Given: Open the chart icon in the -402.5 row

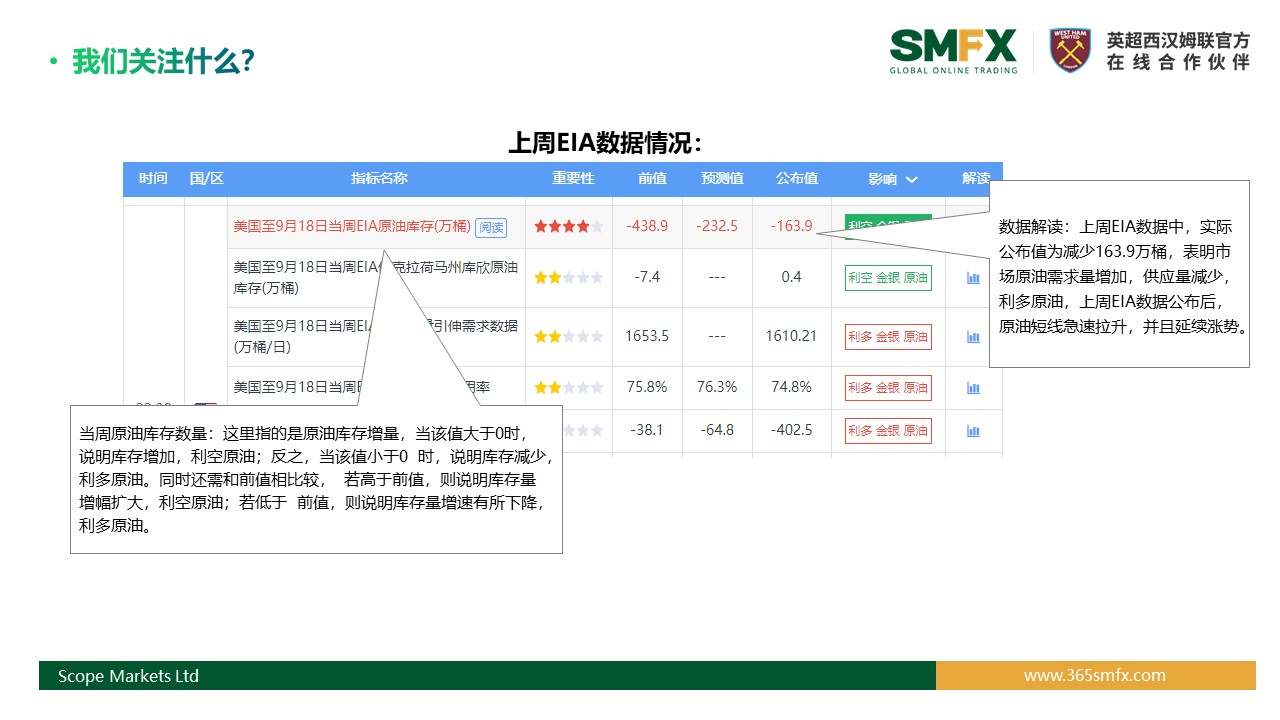Looking at the screenshot, I should coord(973,431).
